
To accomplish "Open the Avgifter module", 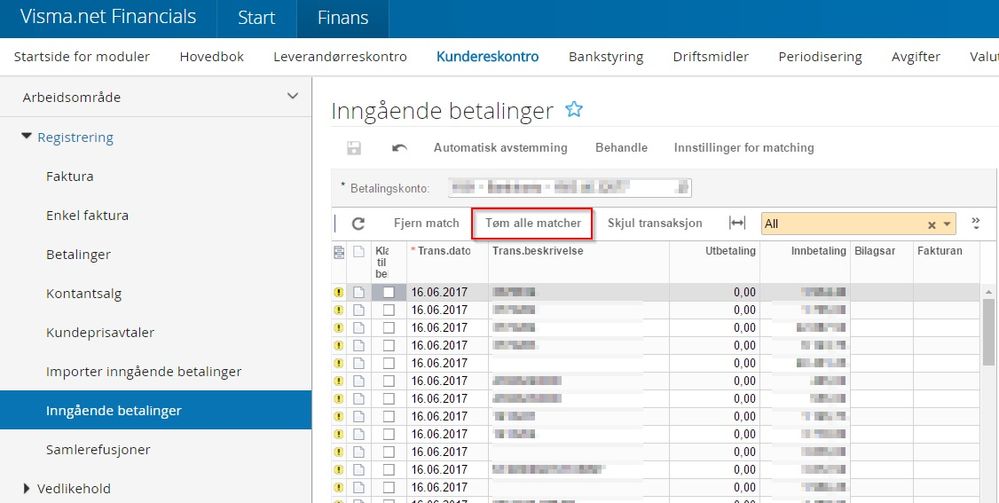I will tap(916, 57).
